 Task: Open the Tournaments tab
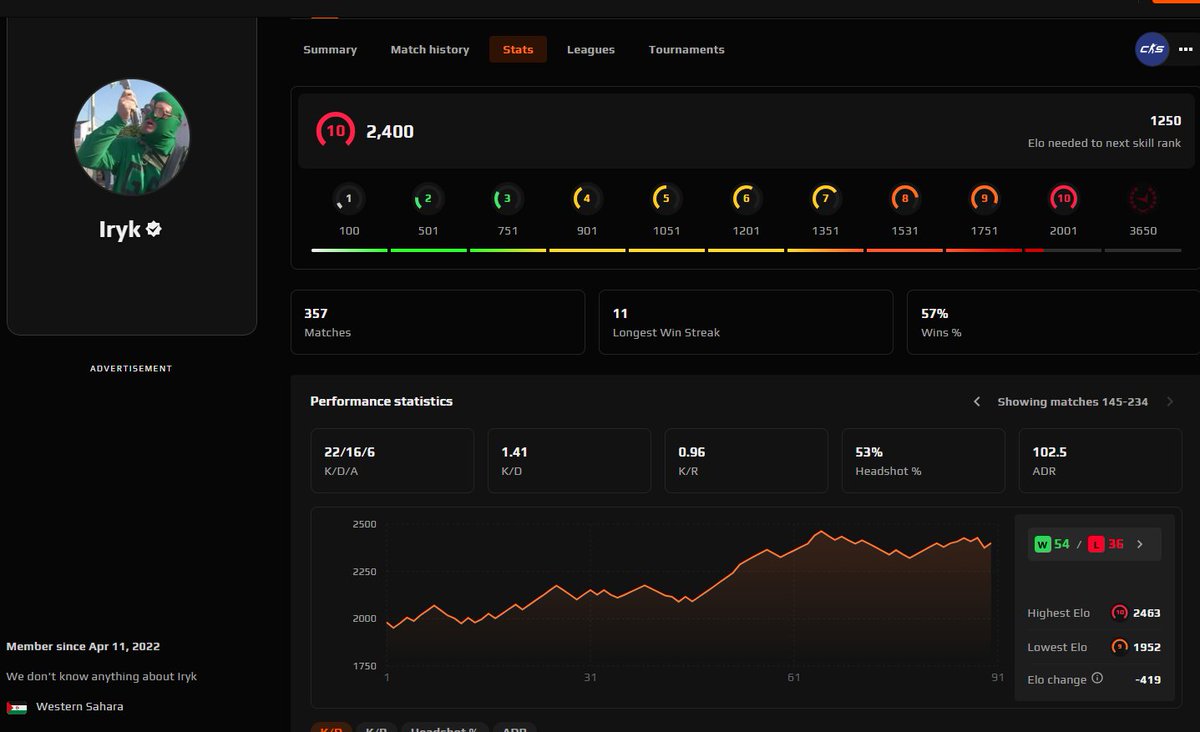687,50
